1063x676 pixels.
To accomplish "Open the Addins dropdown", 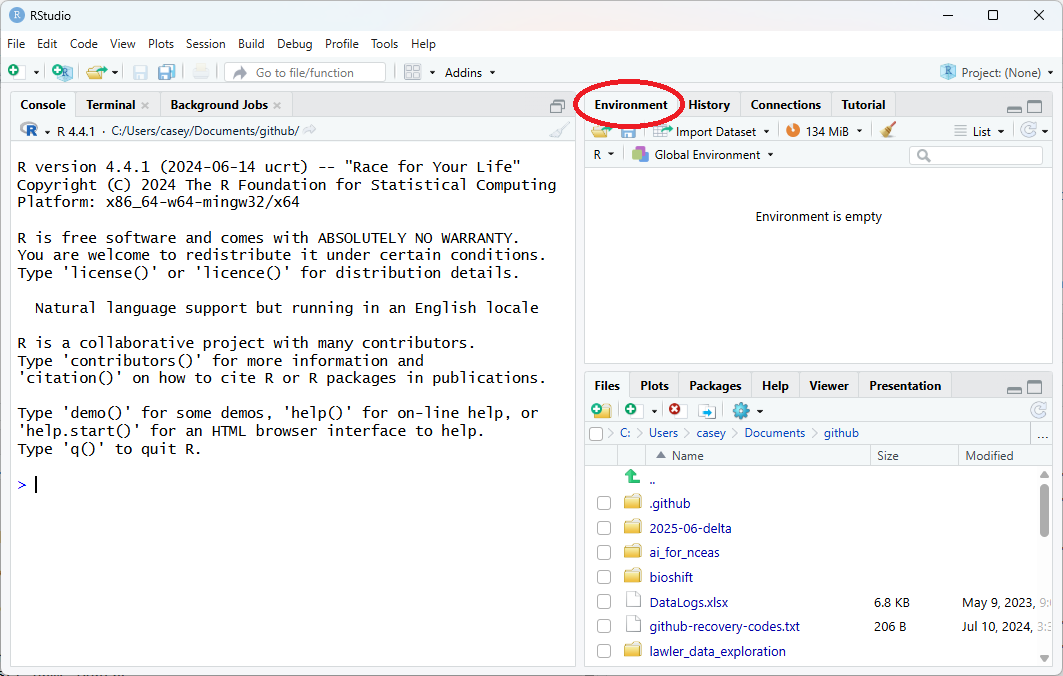I will coord(470,72).
